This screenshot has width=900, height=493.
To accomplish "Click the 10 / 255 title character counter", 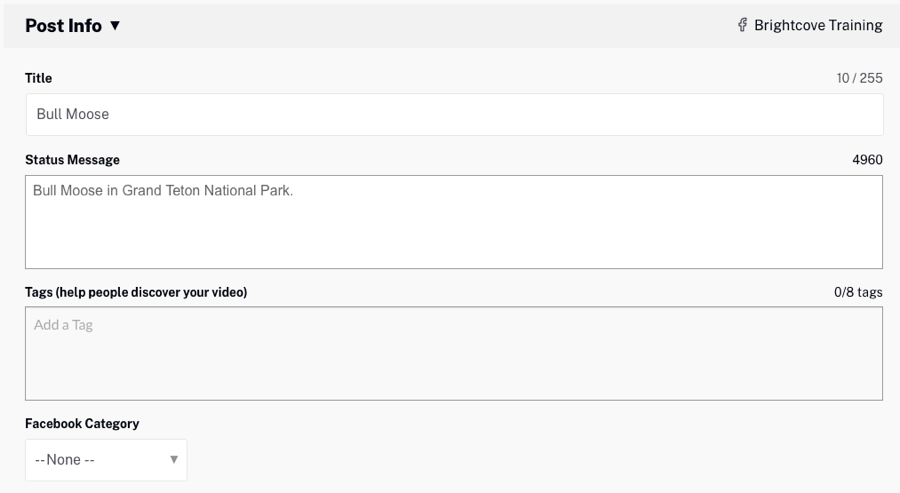I will (860, 78).
